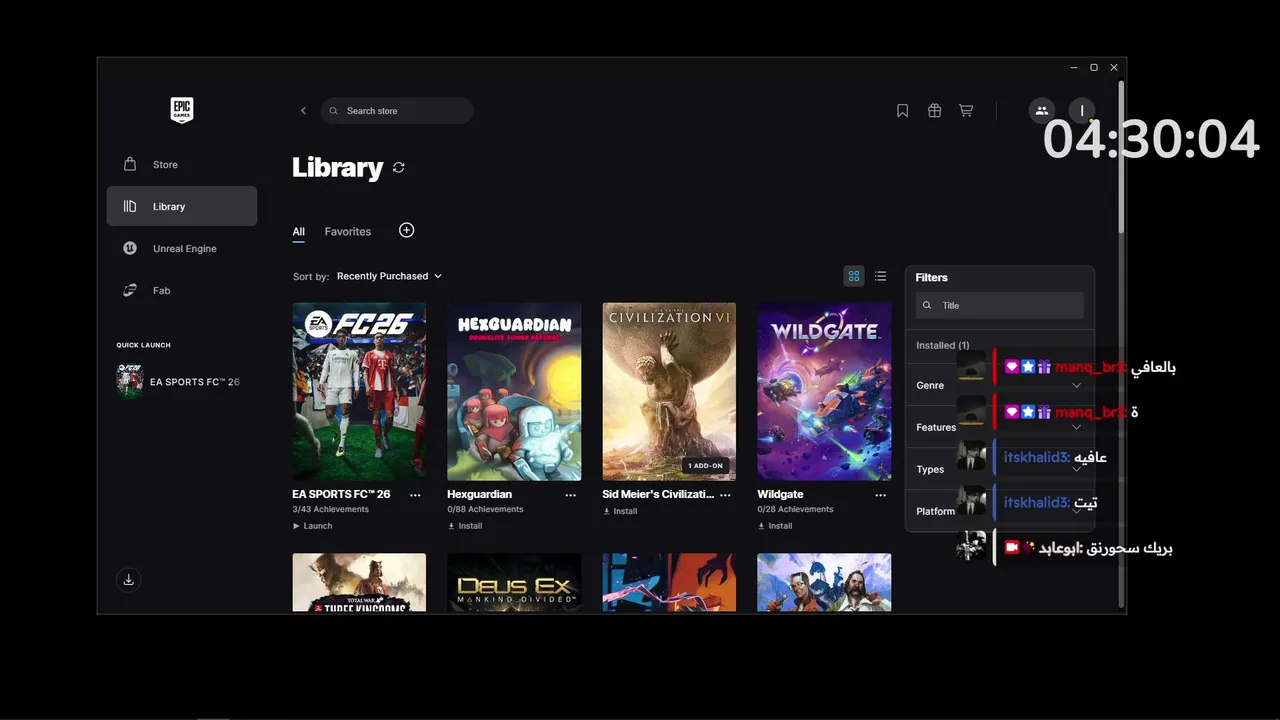The image size is (1280, 720).
Task: Install Hexguardian
Action: (465, 526)
